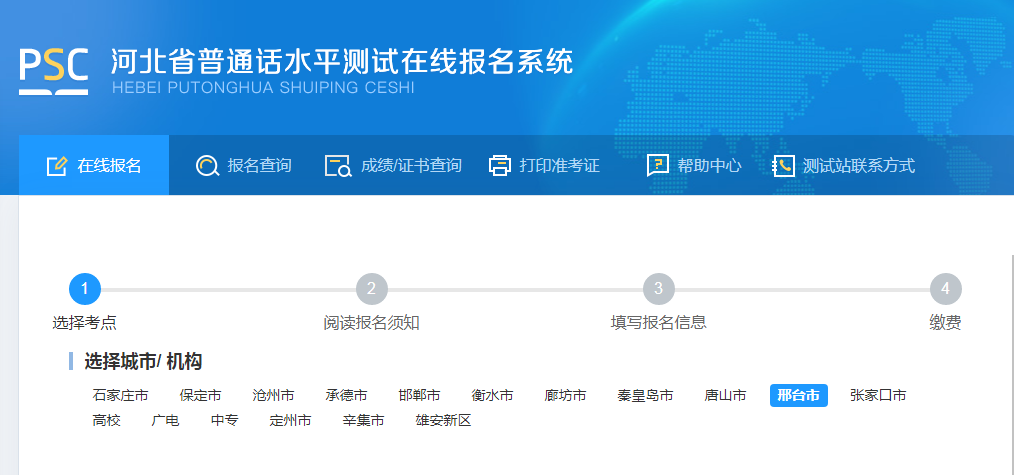
Task: Click the printer icon beside 打印准考证
Action: coord(500,166)
